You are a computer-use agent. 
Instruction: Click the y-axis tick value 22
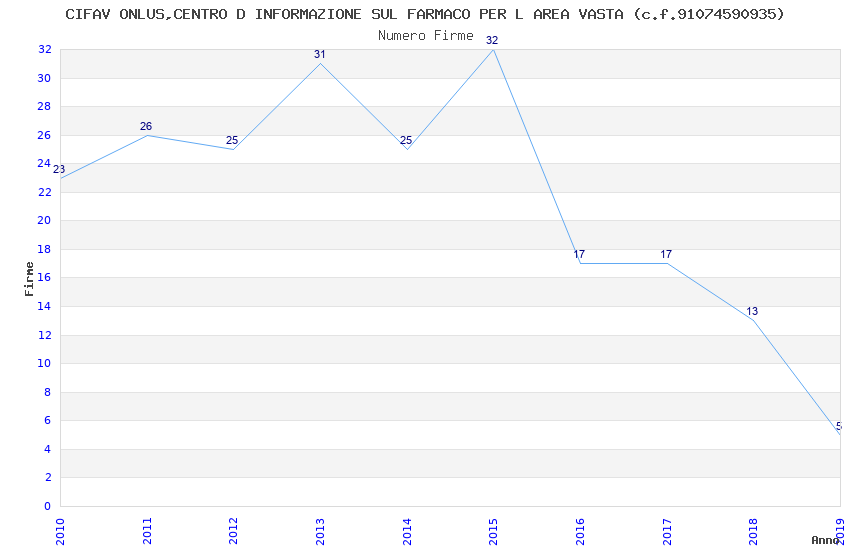44,192
